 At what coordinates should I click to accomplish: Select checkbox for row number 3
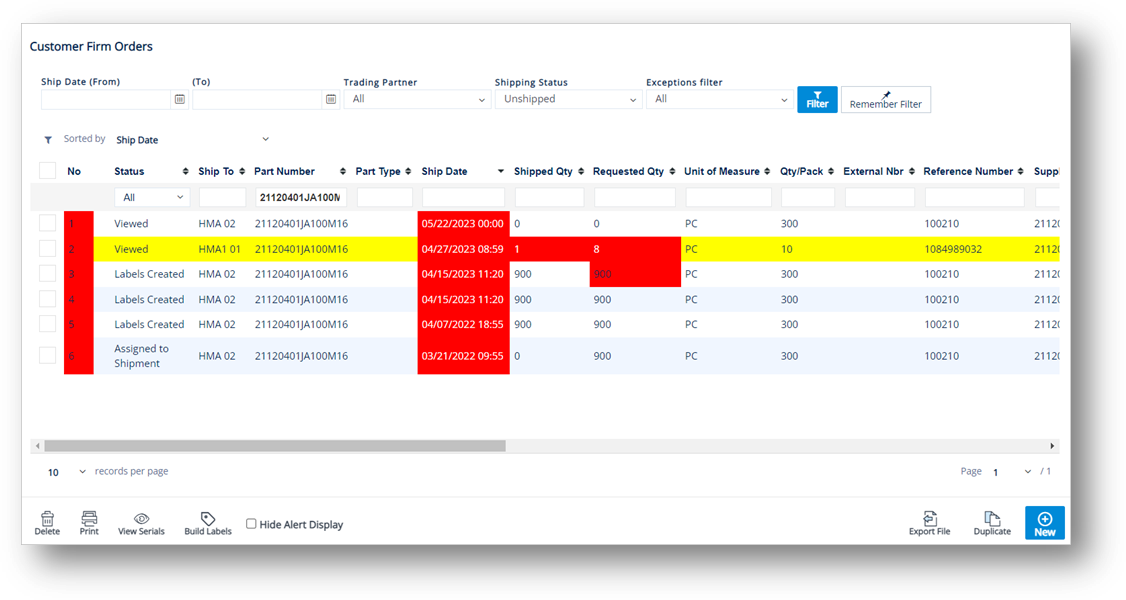coord(47,273)
